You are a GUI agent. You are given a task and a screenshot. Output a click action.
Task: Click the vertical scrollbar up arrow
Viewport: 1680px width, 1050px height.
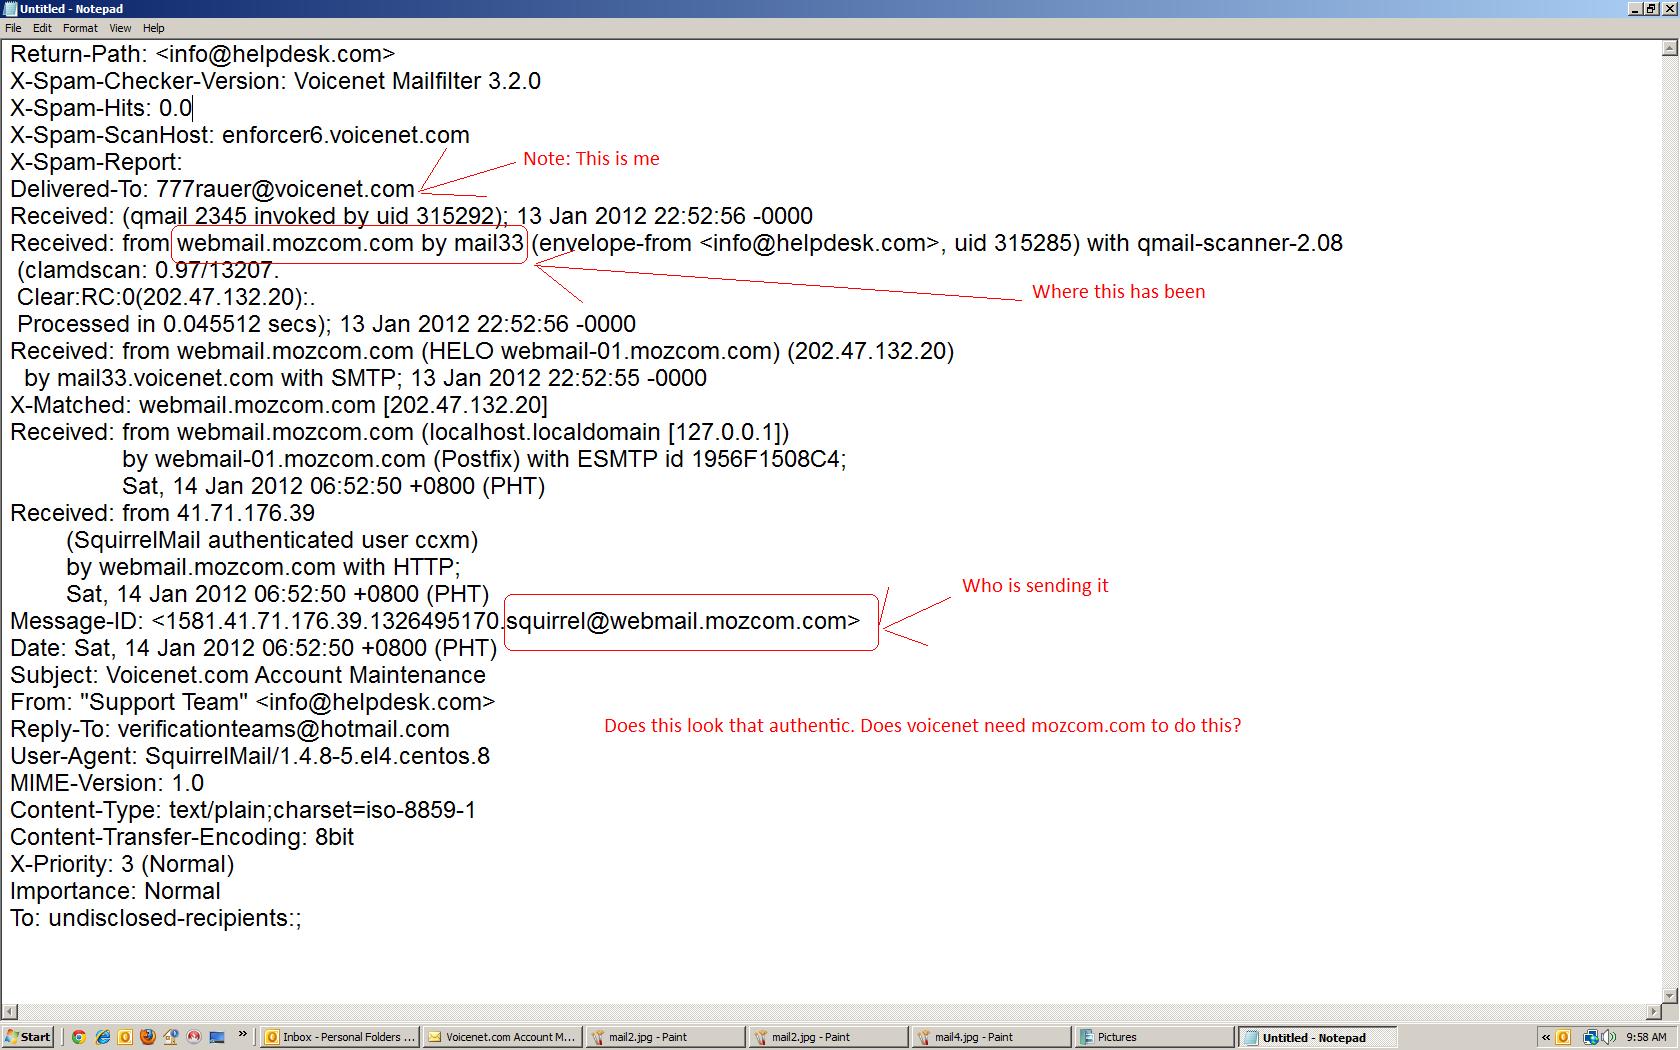click(x=1670, y=48)
